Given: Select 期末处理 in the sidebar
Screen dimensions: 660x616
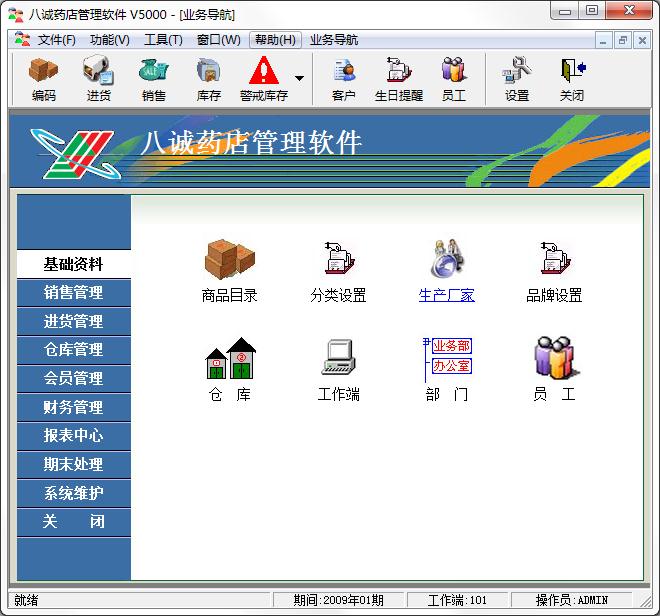Looking at the screenshot, I should coord(74,464).
